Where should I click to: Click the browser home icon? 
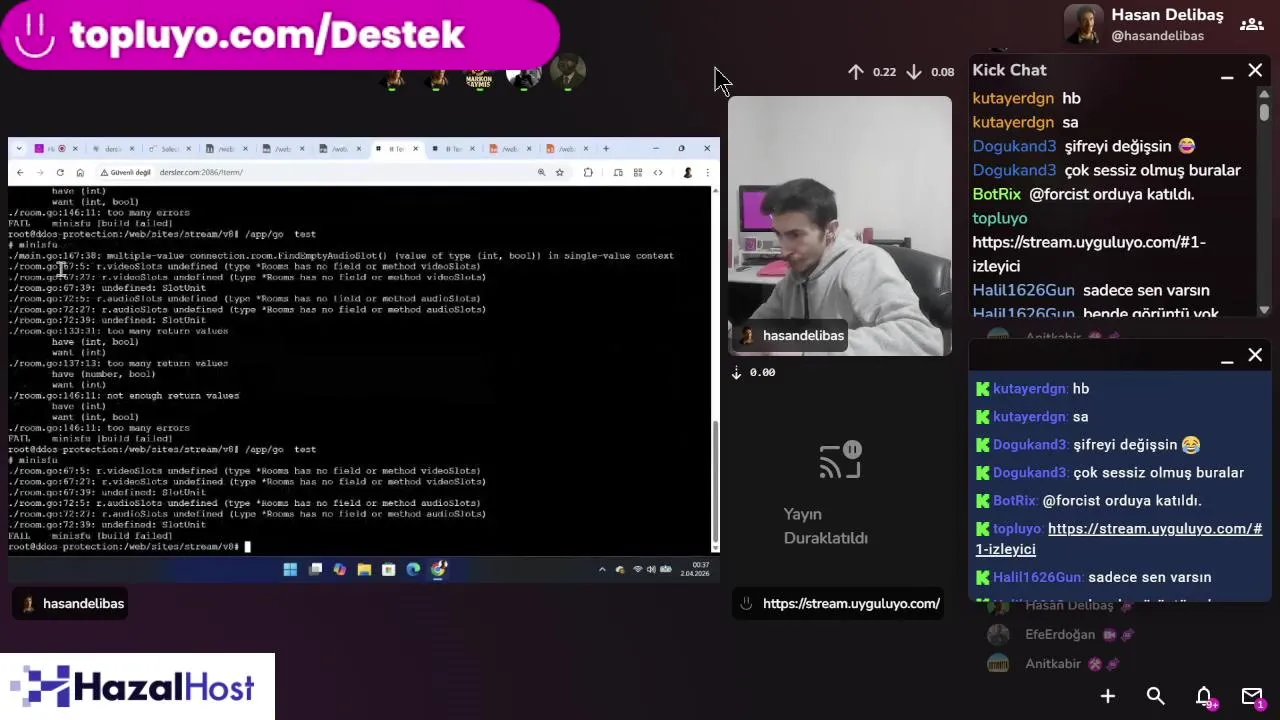click(80, 172)
